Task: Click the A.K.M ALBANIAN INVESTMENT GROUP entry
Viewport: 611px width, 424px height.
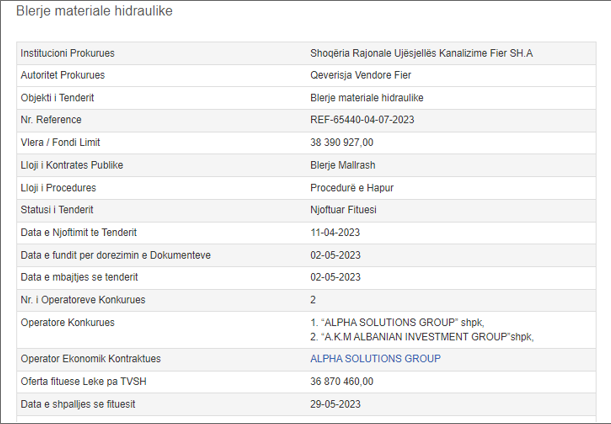Action: [x=422, y=336]
